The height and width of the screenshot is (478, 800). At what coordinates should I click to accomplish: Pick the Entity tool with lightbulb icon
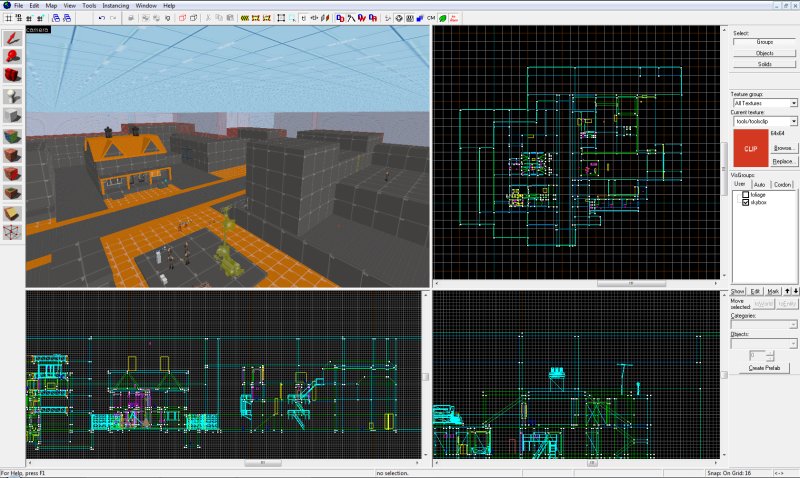(12, 96)
